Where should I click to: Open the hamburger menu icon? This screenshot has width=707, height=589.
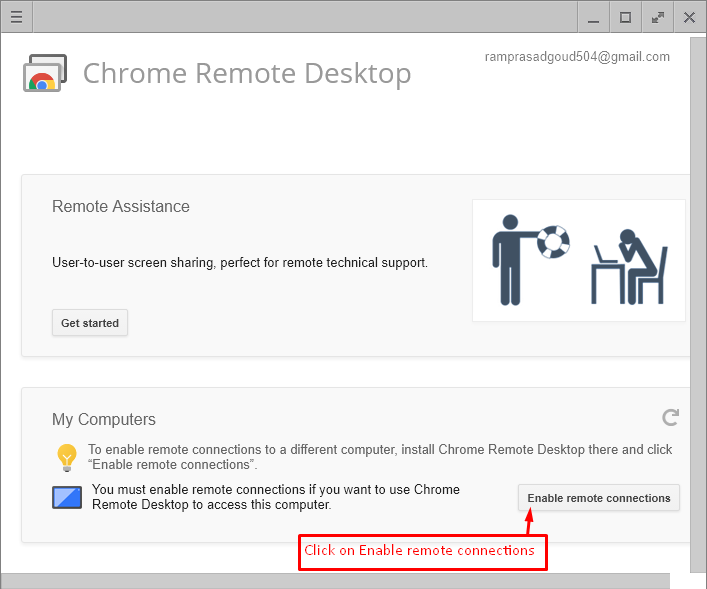coord(17,17)
